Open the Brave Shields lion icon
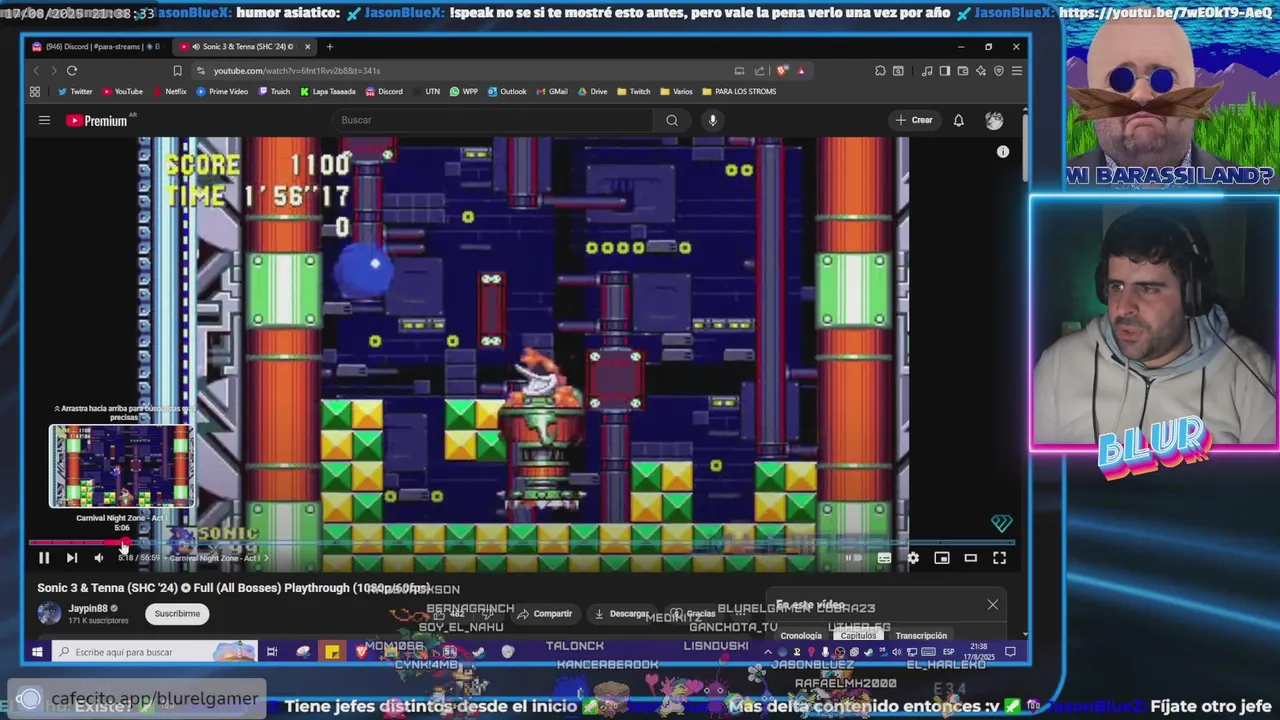Screen dimensions: 1280x720 782,71
